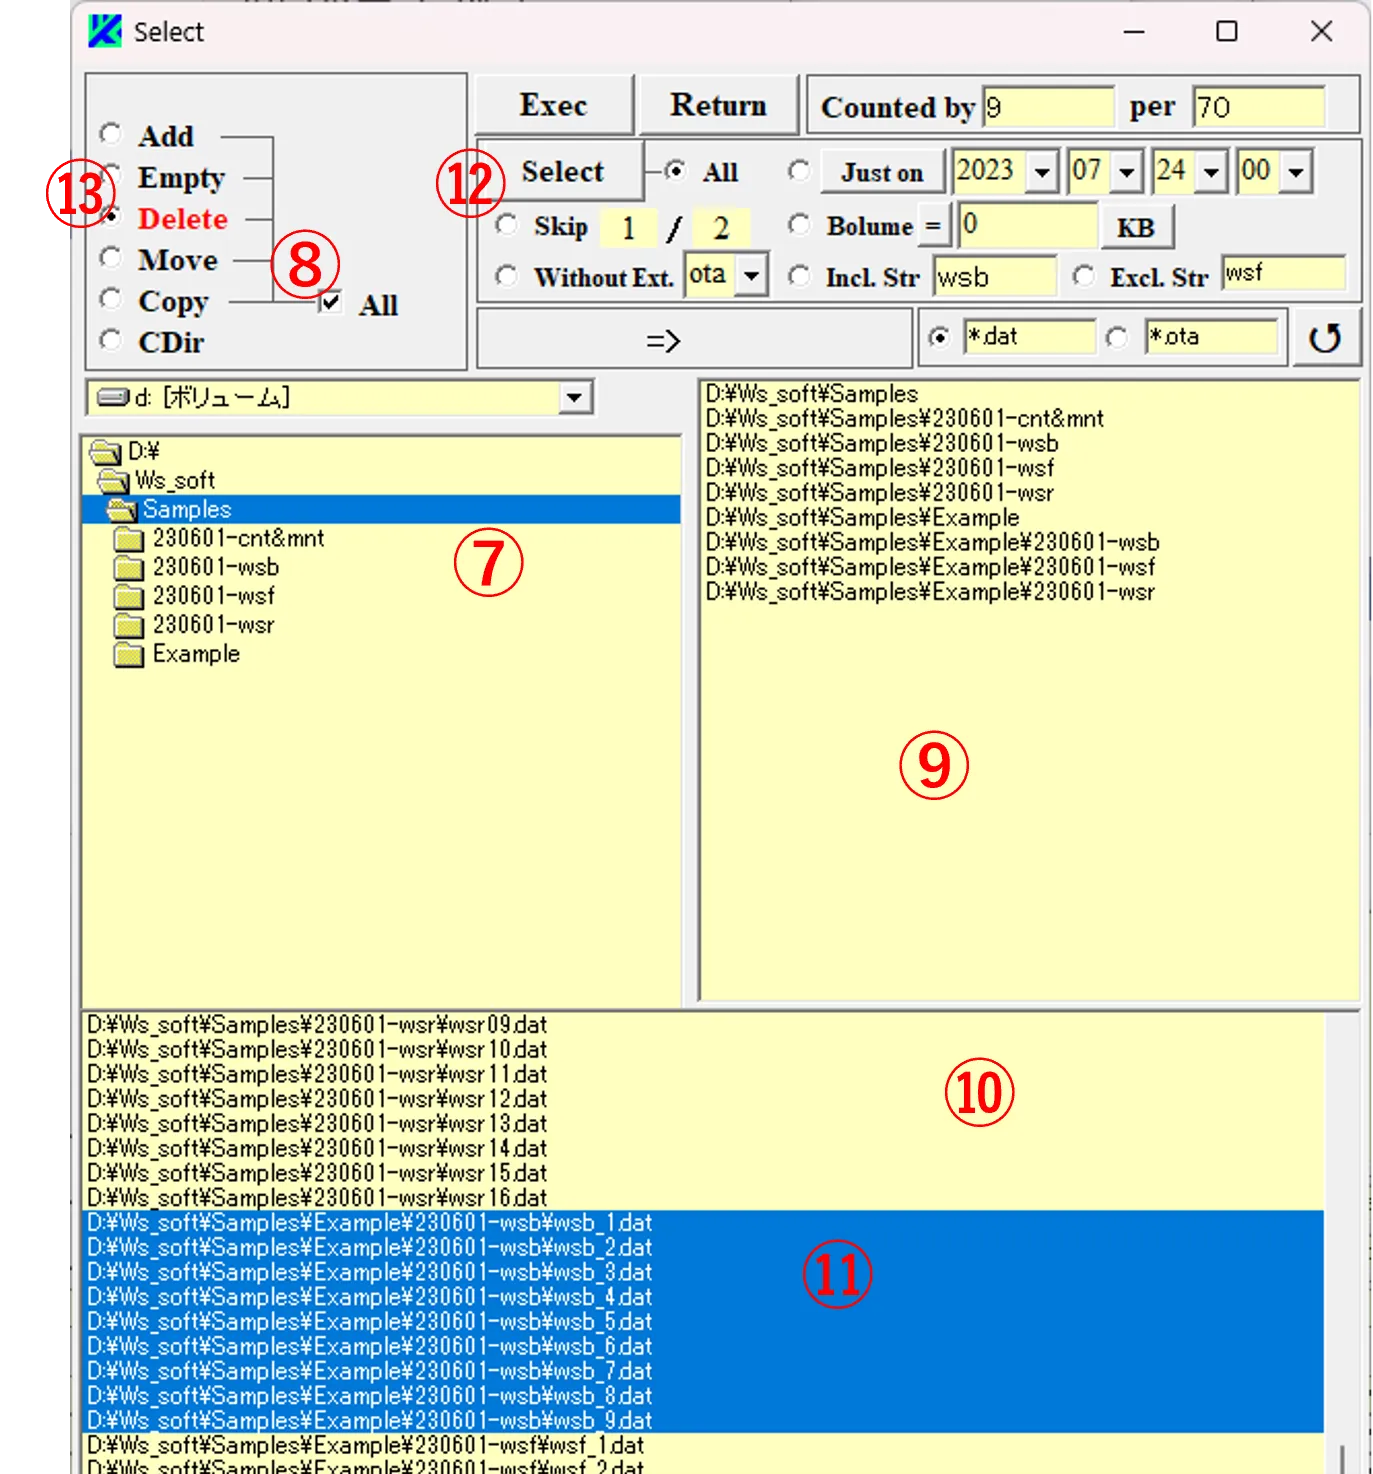Select wsb_5.dat file row

(703, 1322)
